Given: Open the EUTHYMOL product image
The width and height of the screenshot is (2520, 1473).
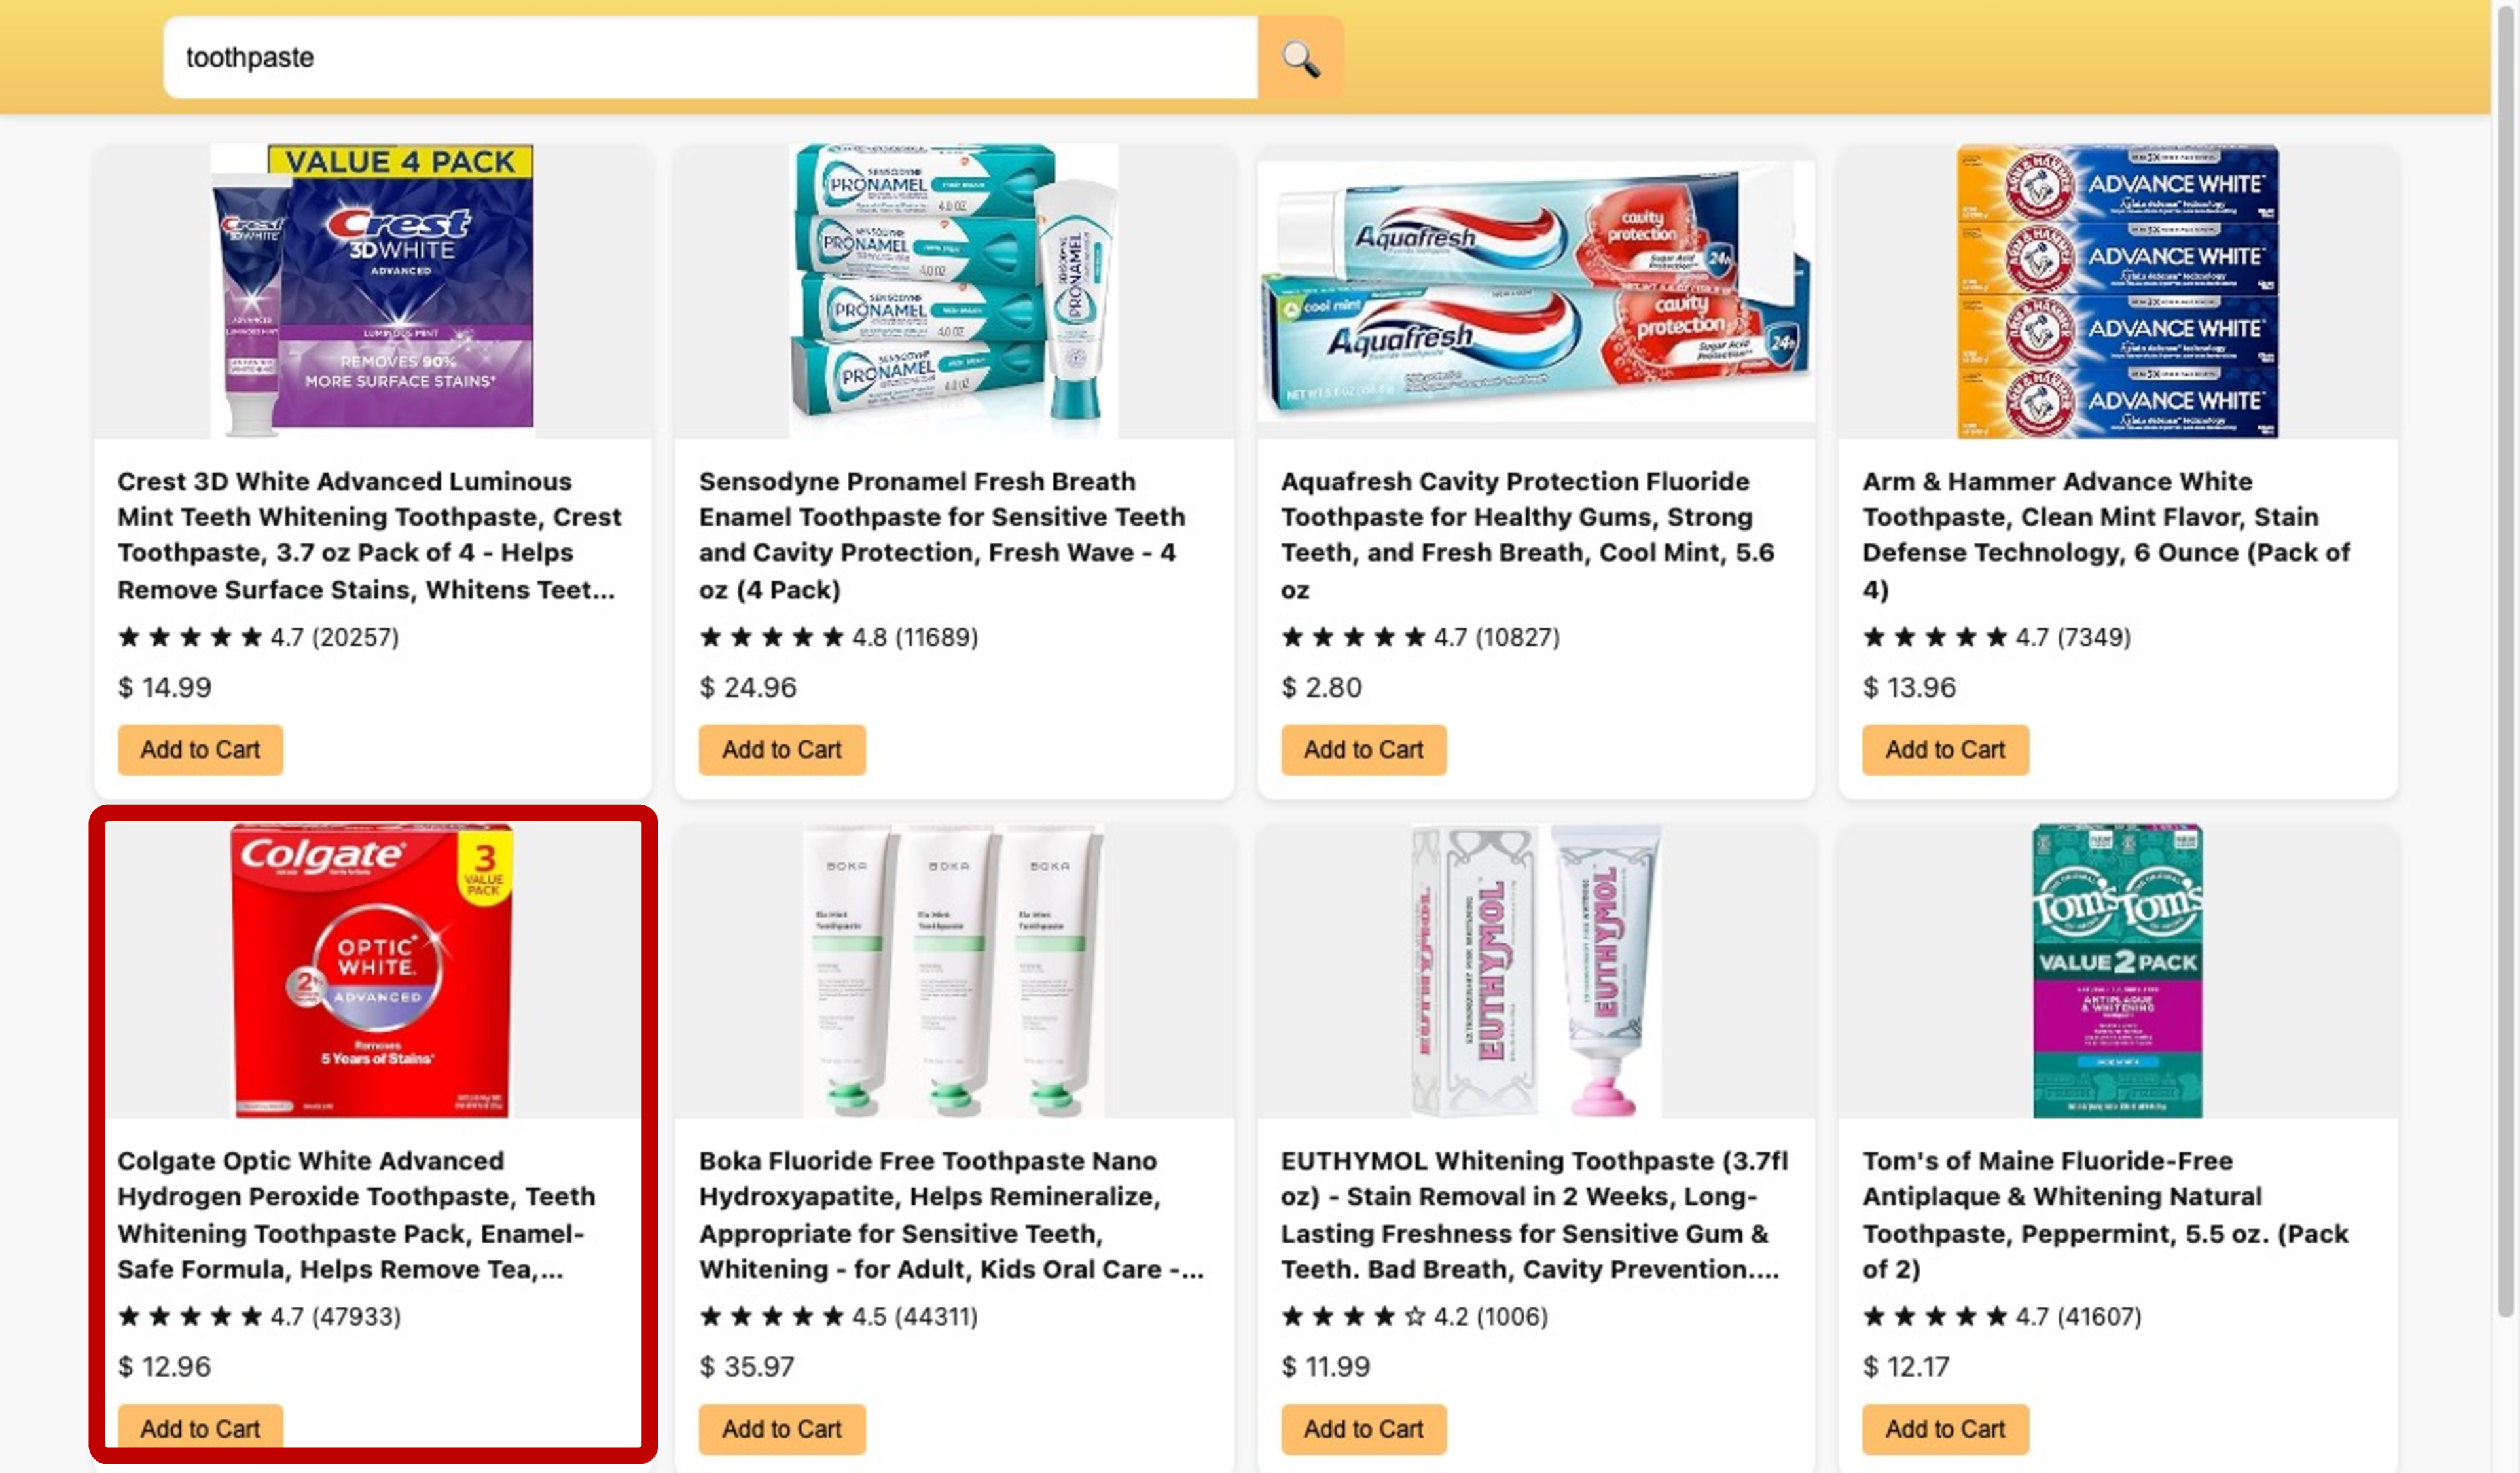Looking at the screenshot, I should point(1536,970).
